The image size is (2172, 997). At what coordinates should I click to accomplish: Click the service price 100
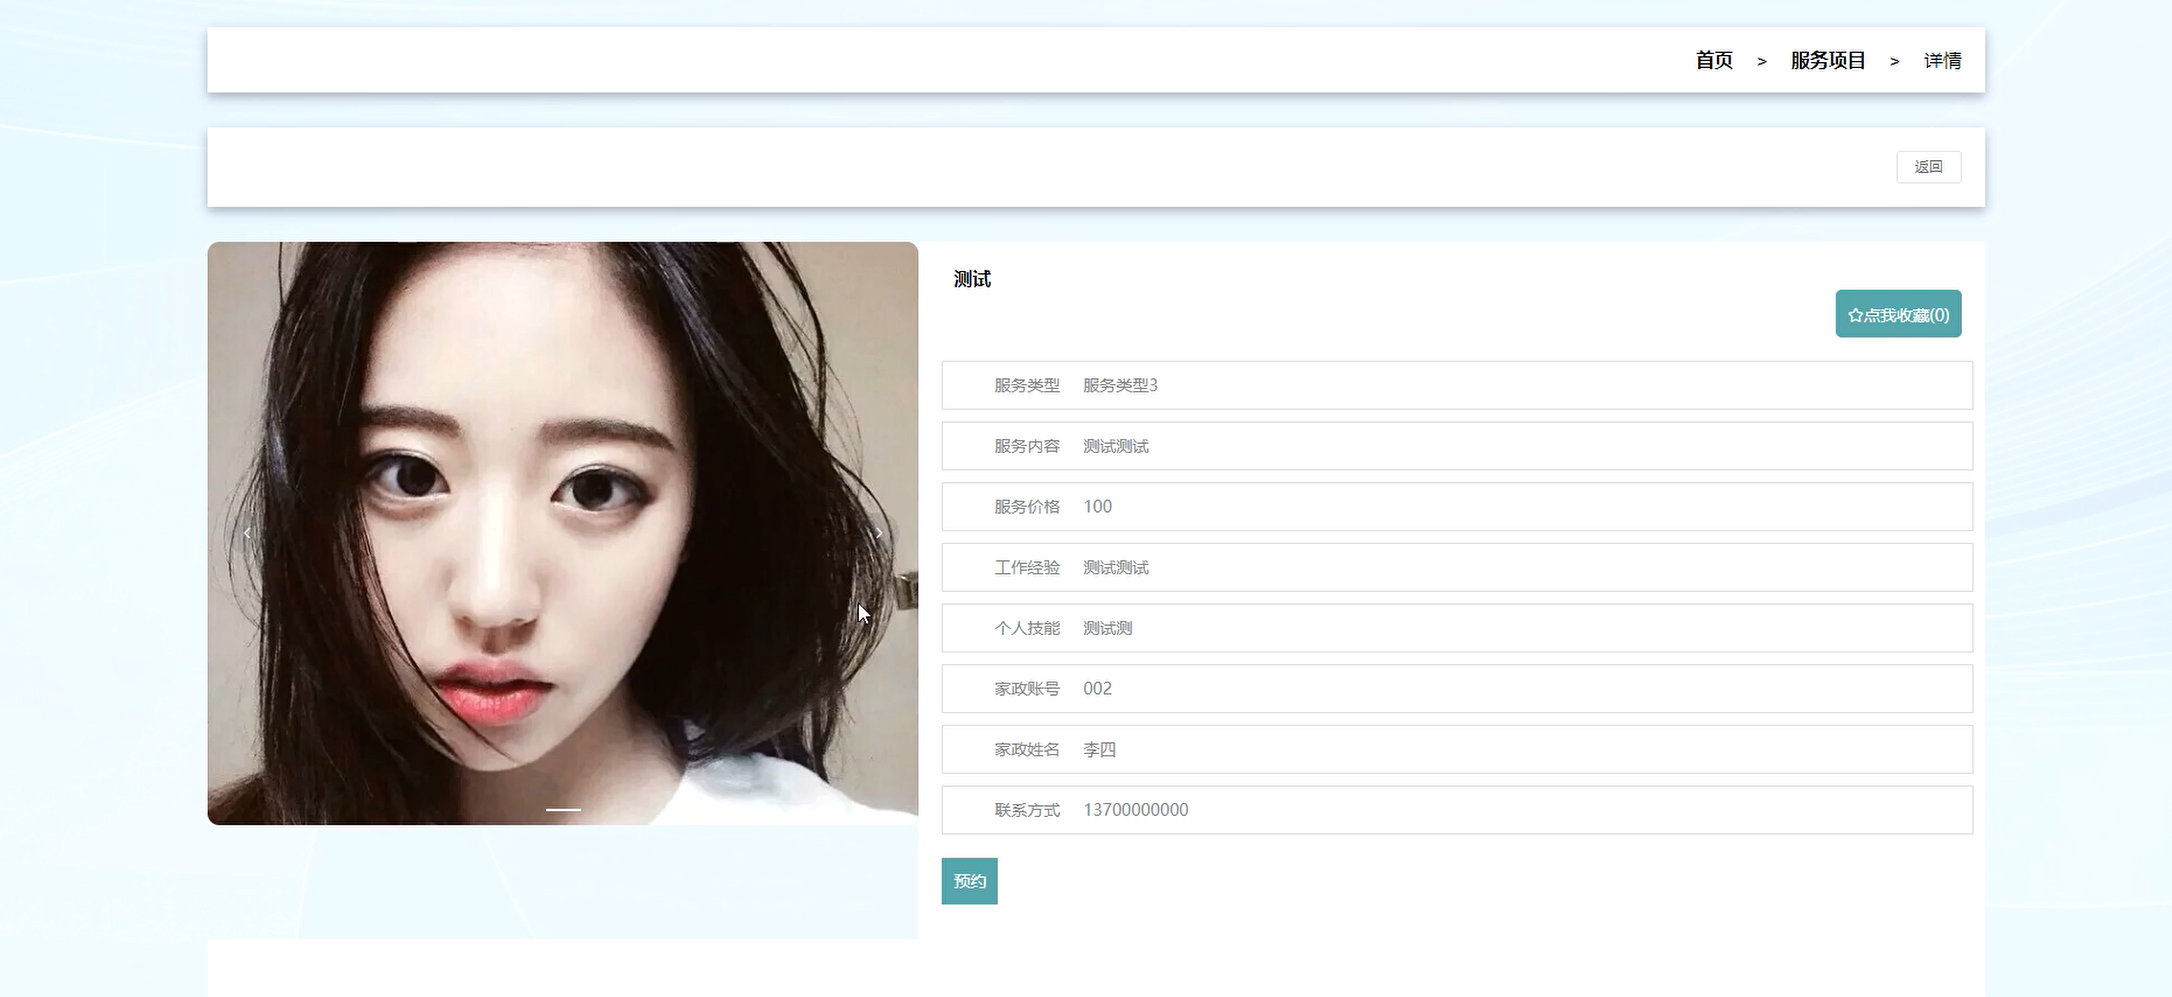tap(1097, 507)
